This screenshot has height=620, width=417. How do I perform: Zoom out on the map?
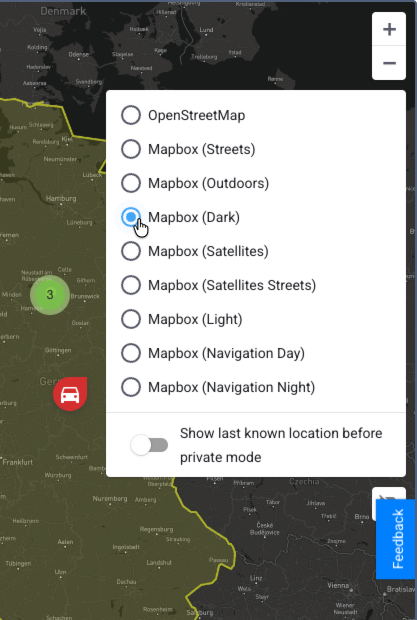[389, 63]
